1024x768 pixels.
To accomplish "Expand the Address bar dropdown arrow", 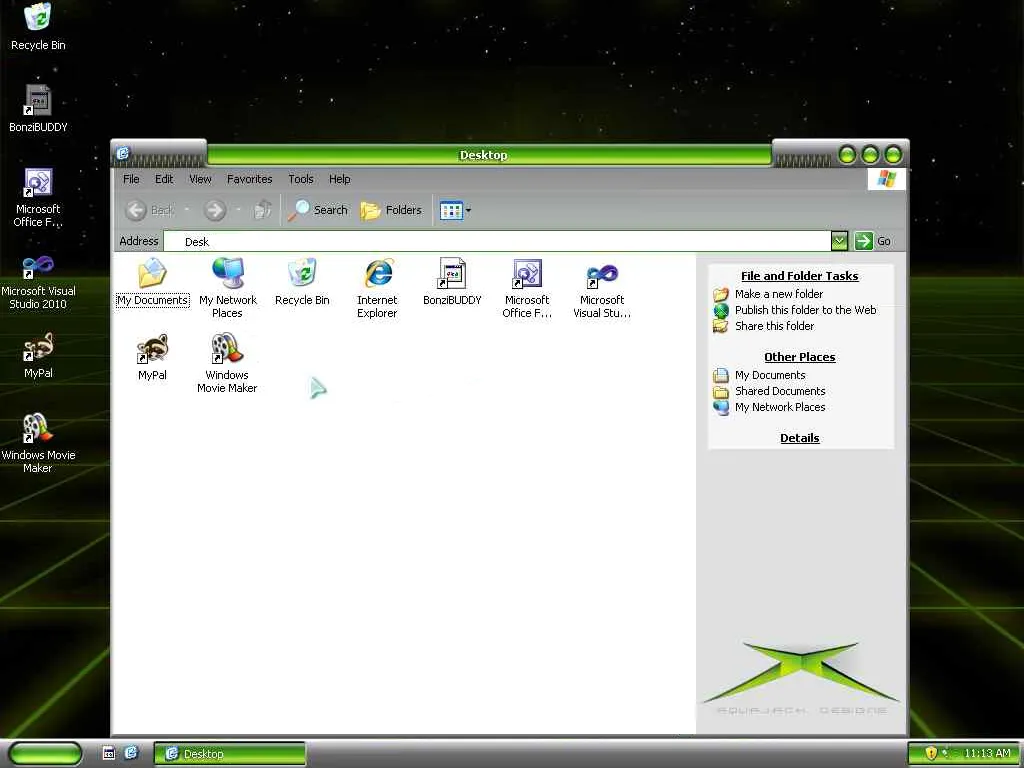I will coord(839,241).
